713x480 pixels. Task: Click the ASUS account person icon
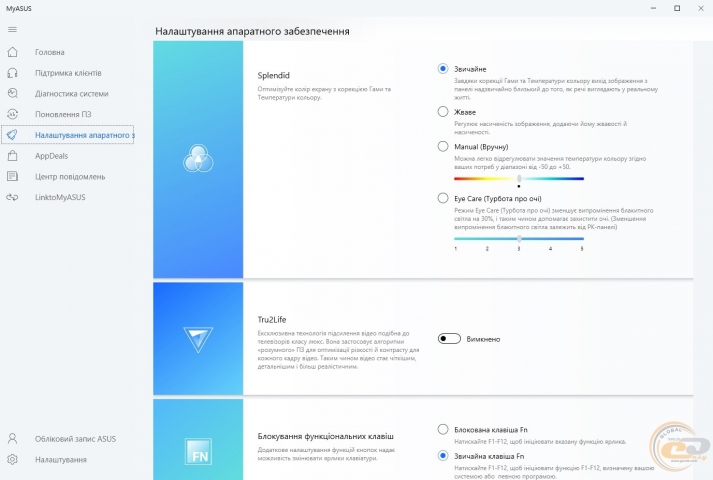(13, 439)
